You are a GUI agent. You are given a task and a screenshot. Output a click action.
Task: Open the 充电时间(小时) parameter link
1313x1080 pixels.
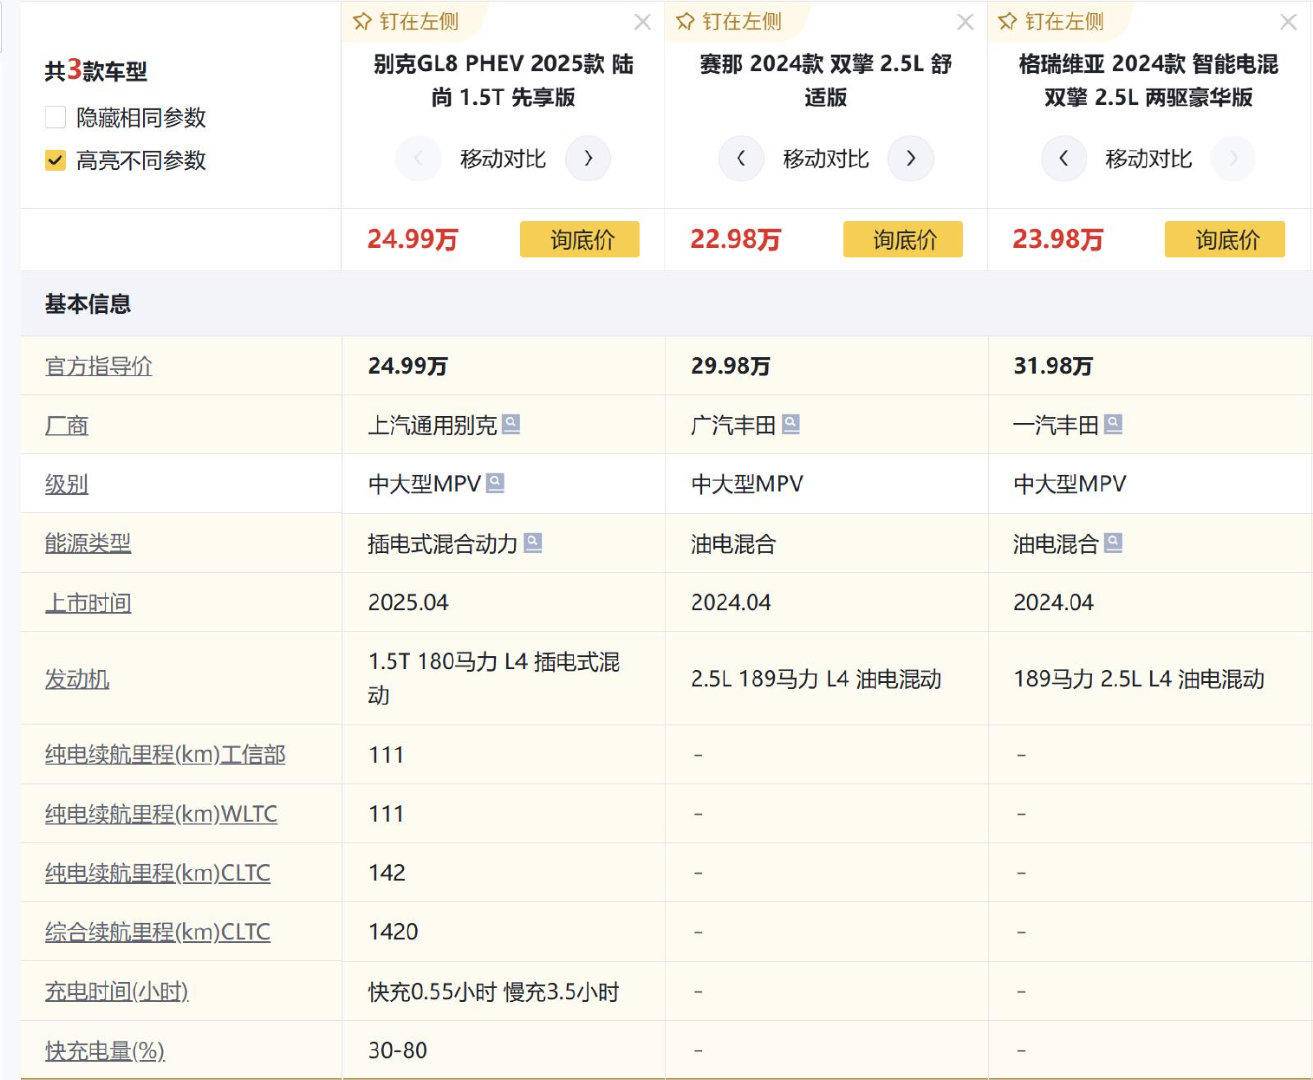pos(117,992)
